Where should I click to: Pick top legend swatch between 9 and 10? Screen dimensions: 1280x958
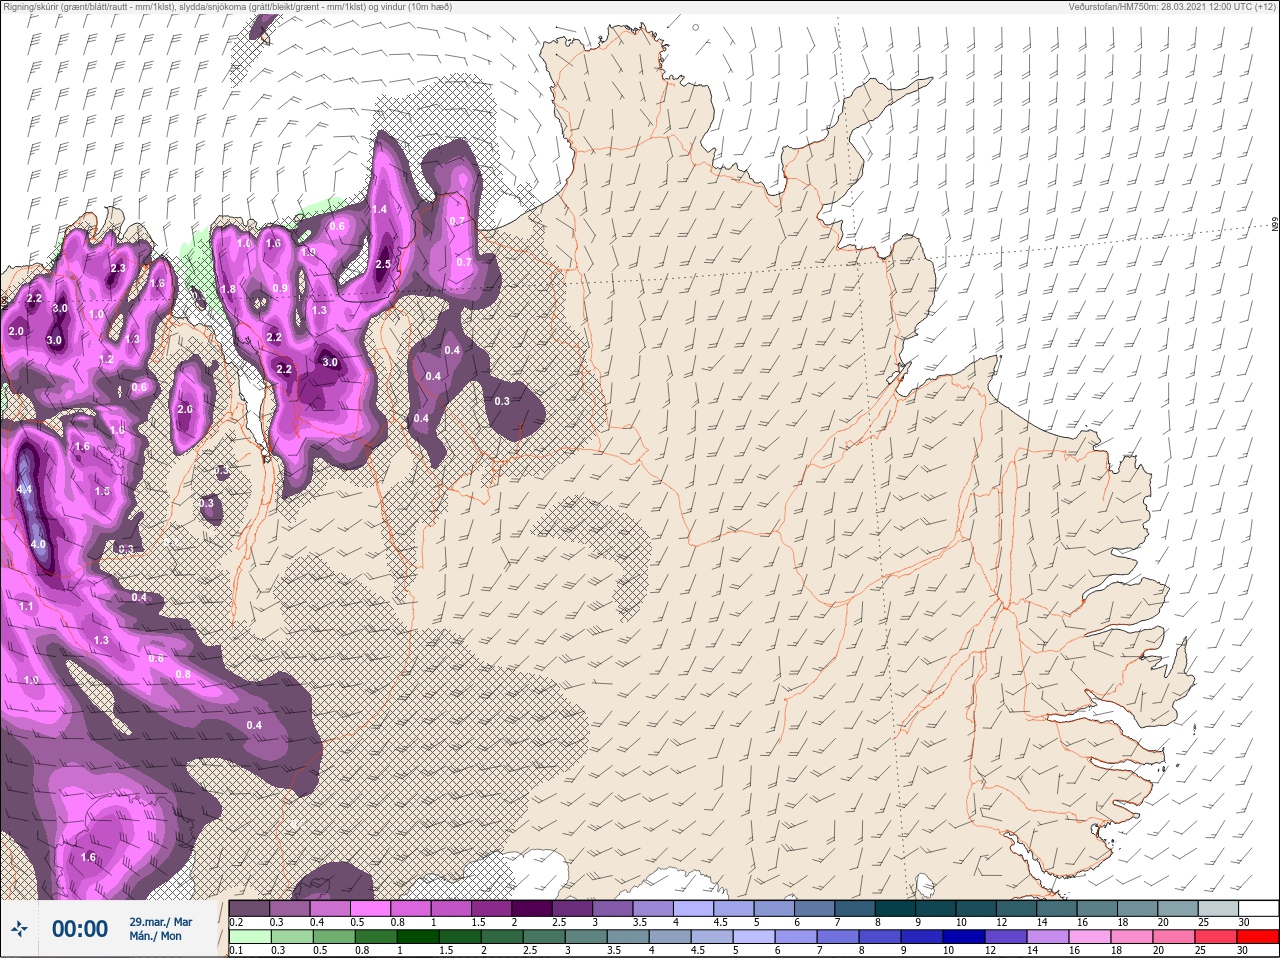937,908
